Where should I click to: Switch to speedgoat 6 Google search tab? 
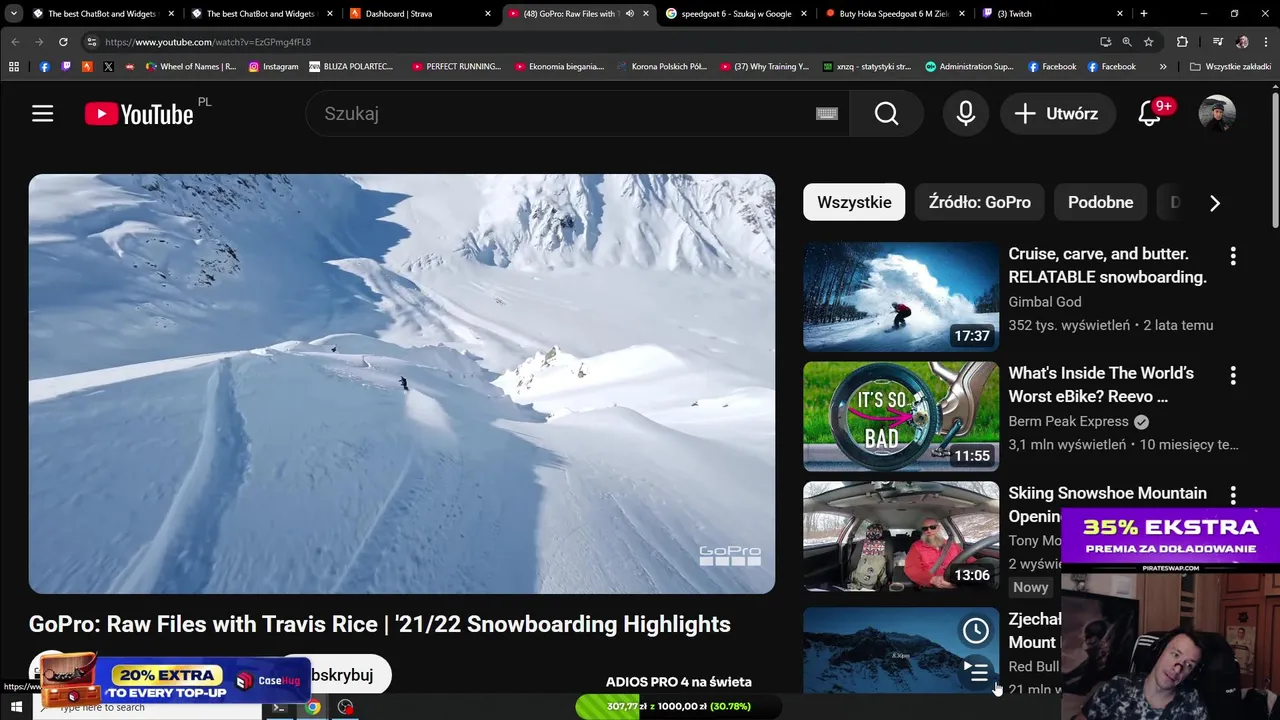(x=736, y=14)
